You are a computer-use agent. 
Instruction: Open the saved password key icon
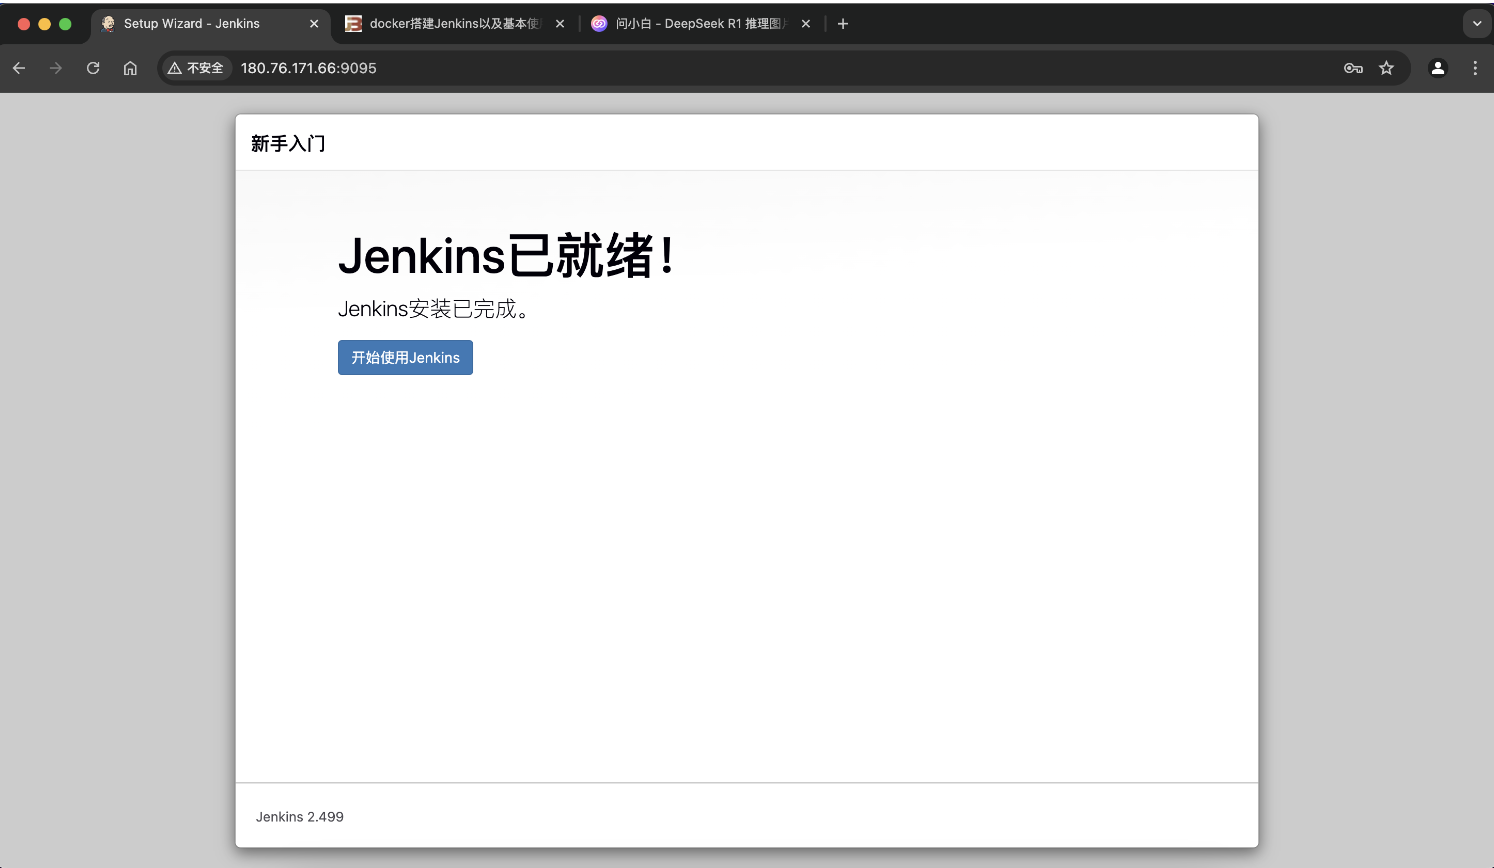tap(1353, 68)
